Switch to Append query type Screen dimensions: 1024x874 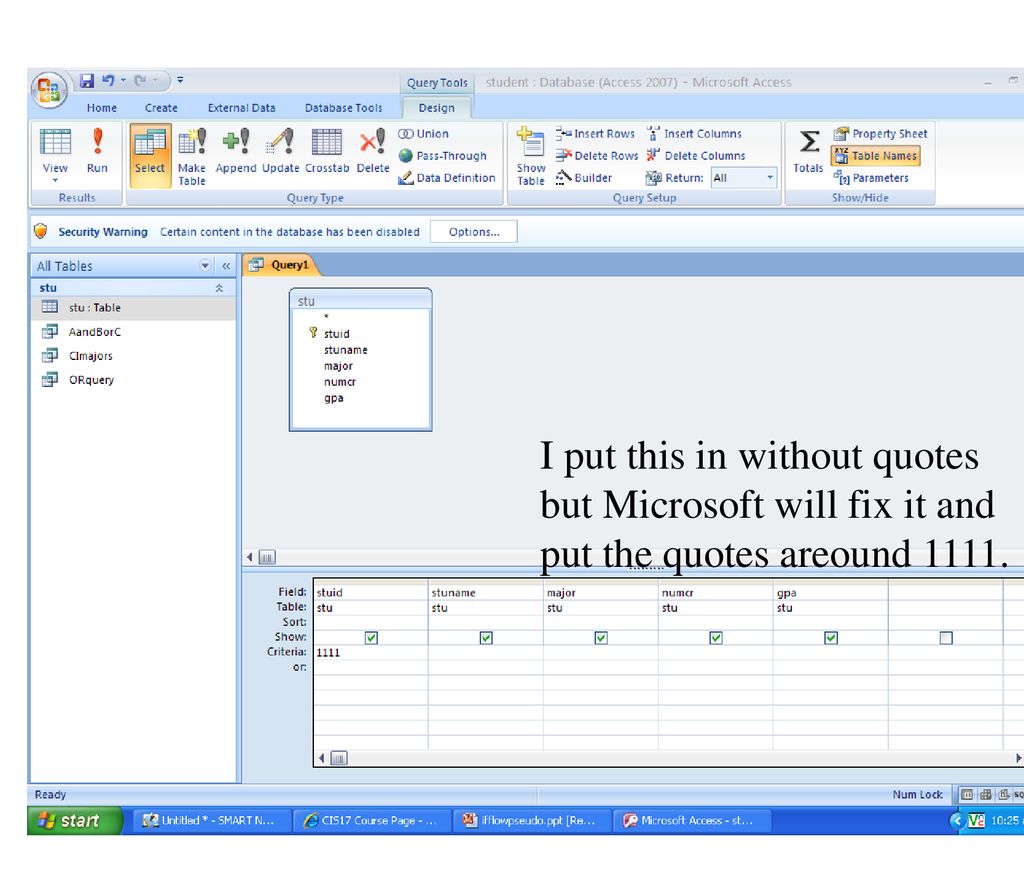[x=236, y=152]
